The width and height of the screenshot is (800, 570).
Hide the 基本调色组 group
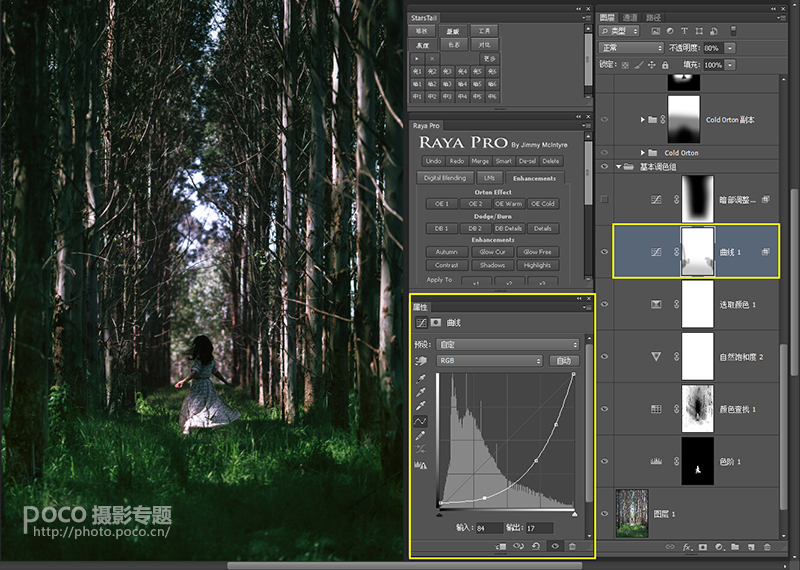605,166
